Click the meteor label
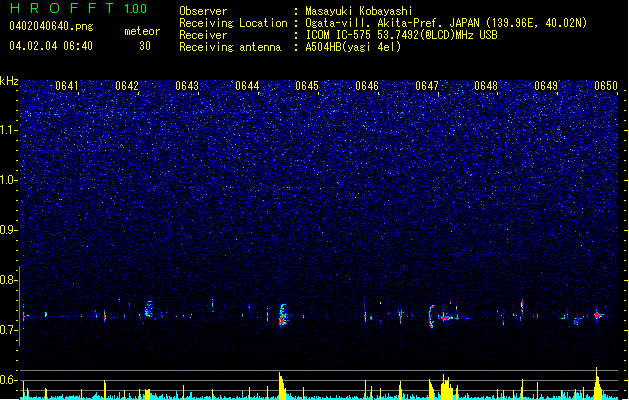This screenshot has height=400, width=629. point(142,31)
